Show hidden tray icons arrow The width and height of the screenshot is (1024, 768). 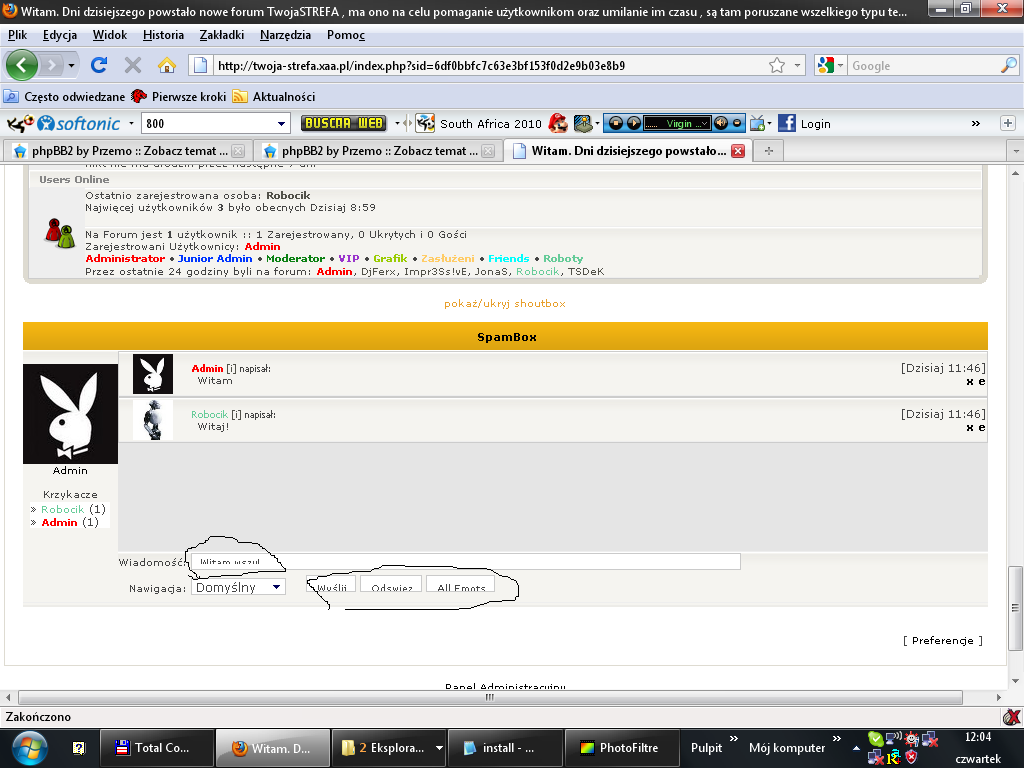856,748
